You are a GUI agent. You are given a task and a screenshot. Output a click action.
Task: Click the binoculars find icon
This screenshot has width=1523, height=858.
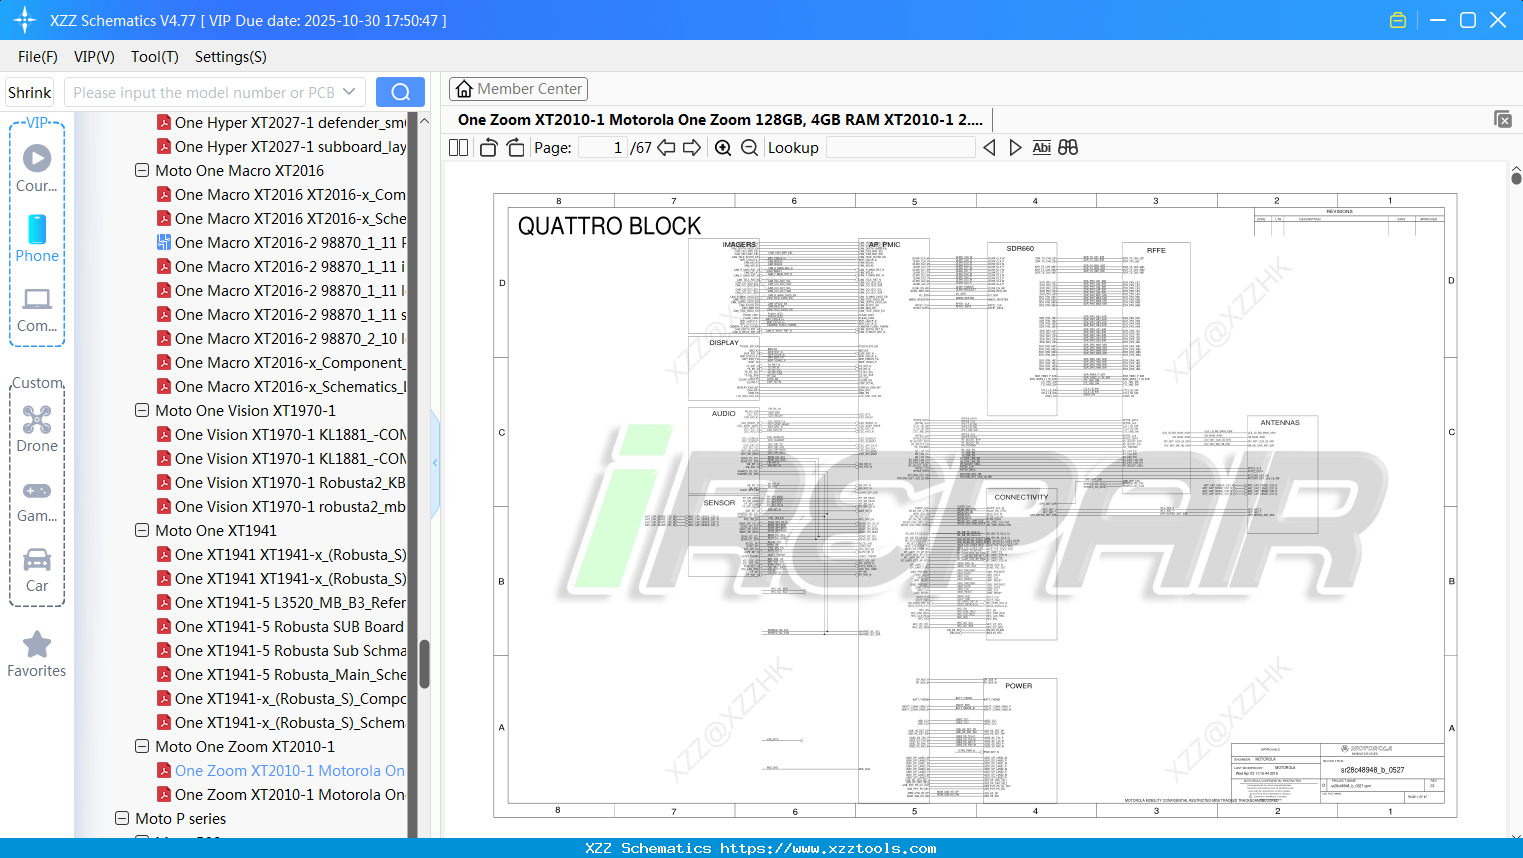[1068, 148]
